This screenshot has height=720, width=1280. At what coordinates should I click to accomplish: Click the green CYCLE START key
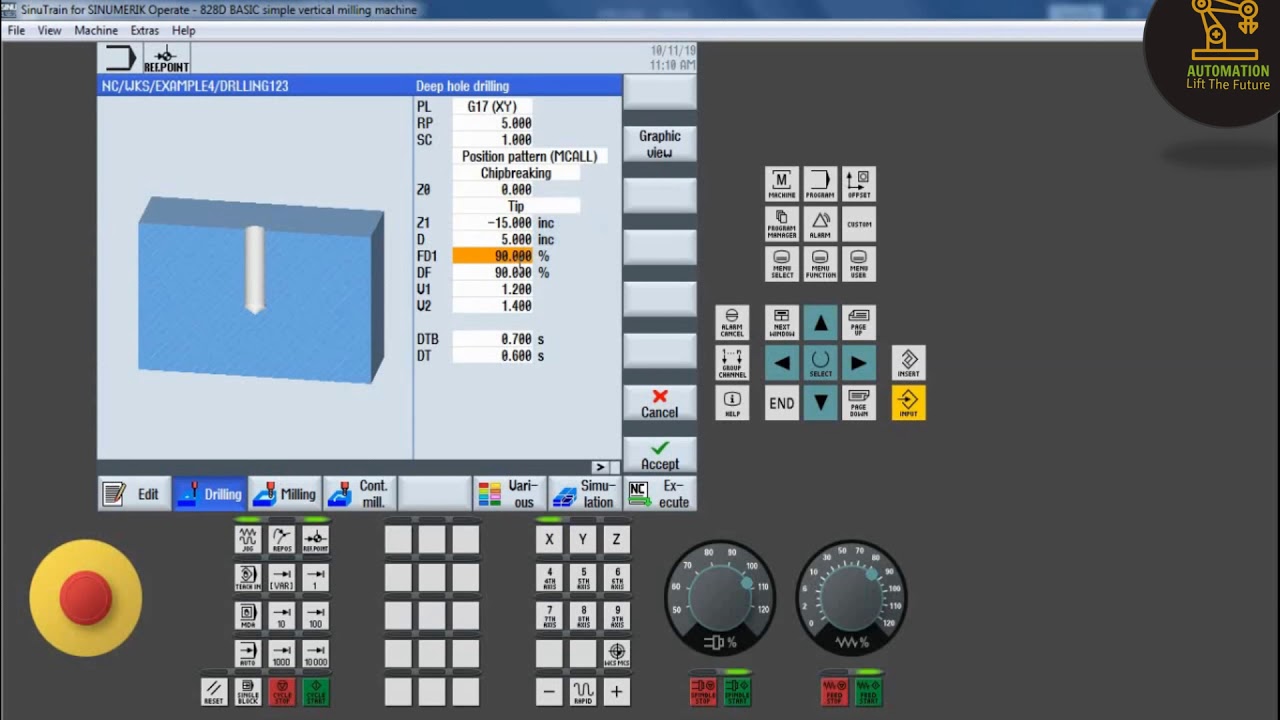click(316, 692)
